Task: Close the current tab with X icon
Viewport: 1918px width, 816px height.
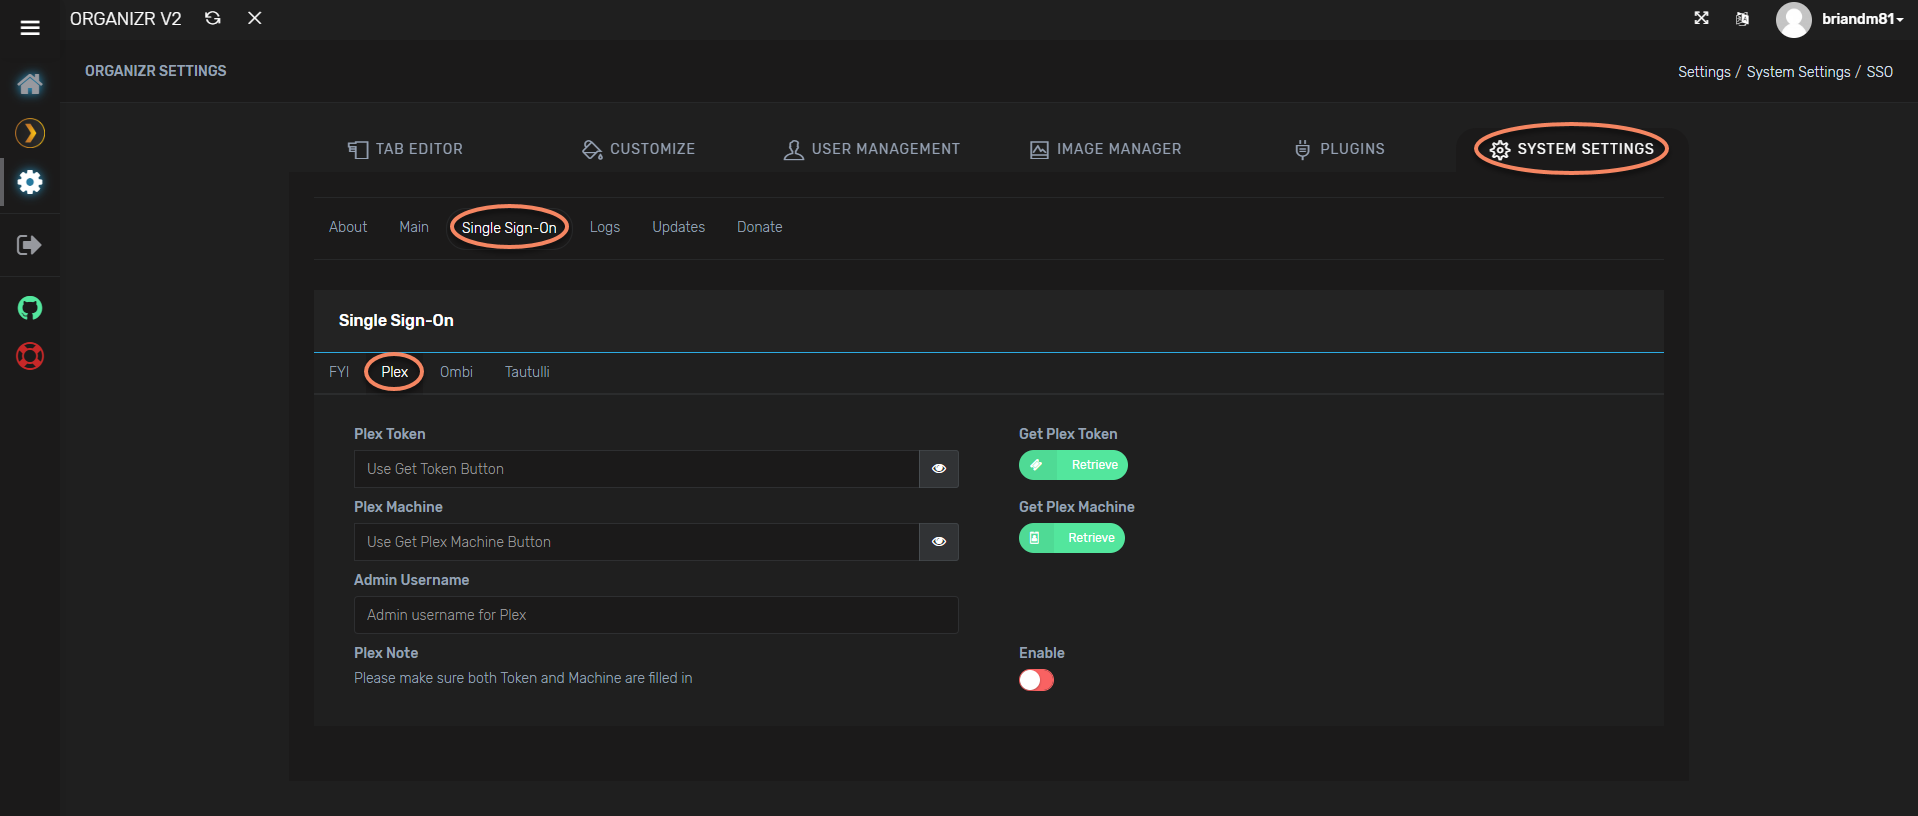Action: 255,18
